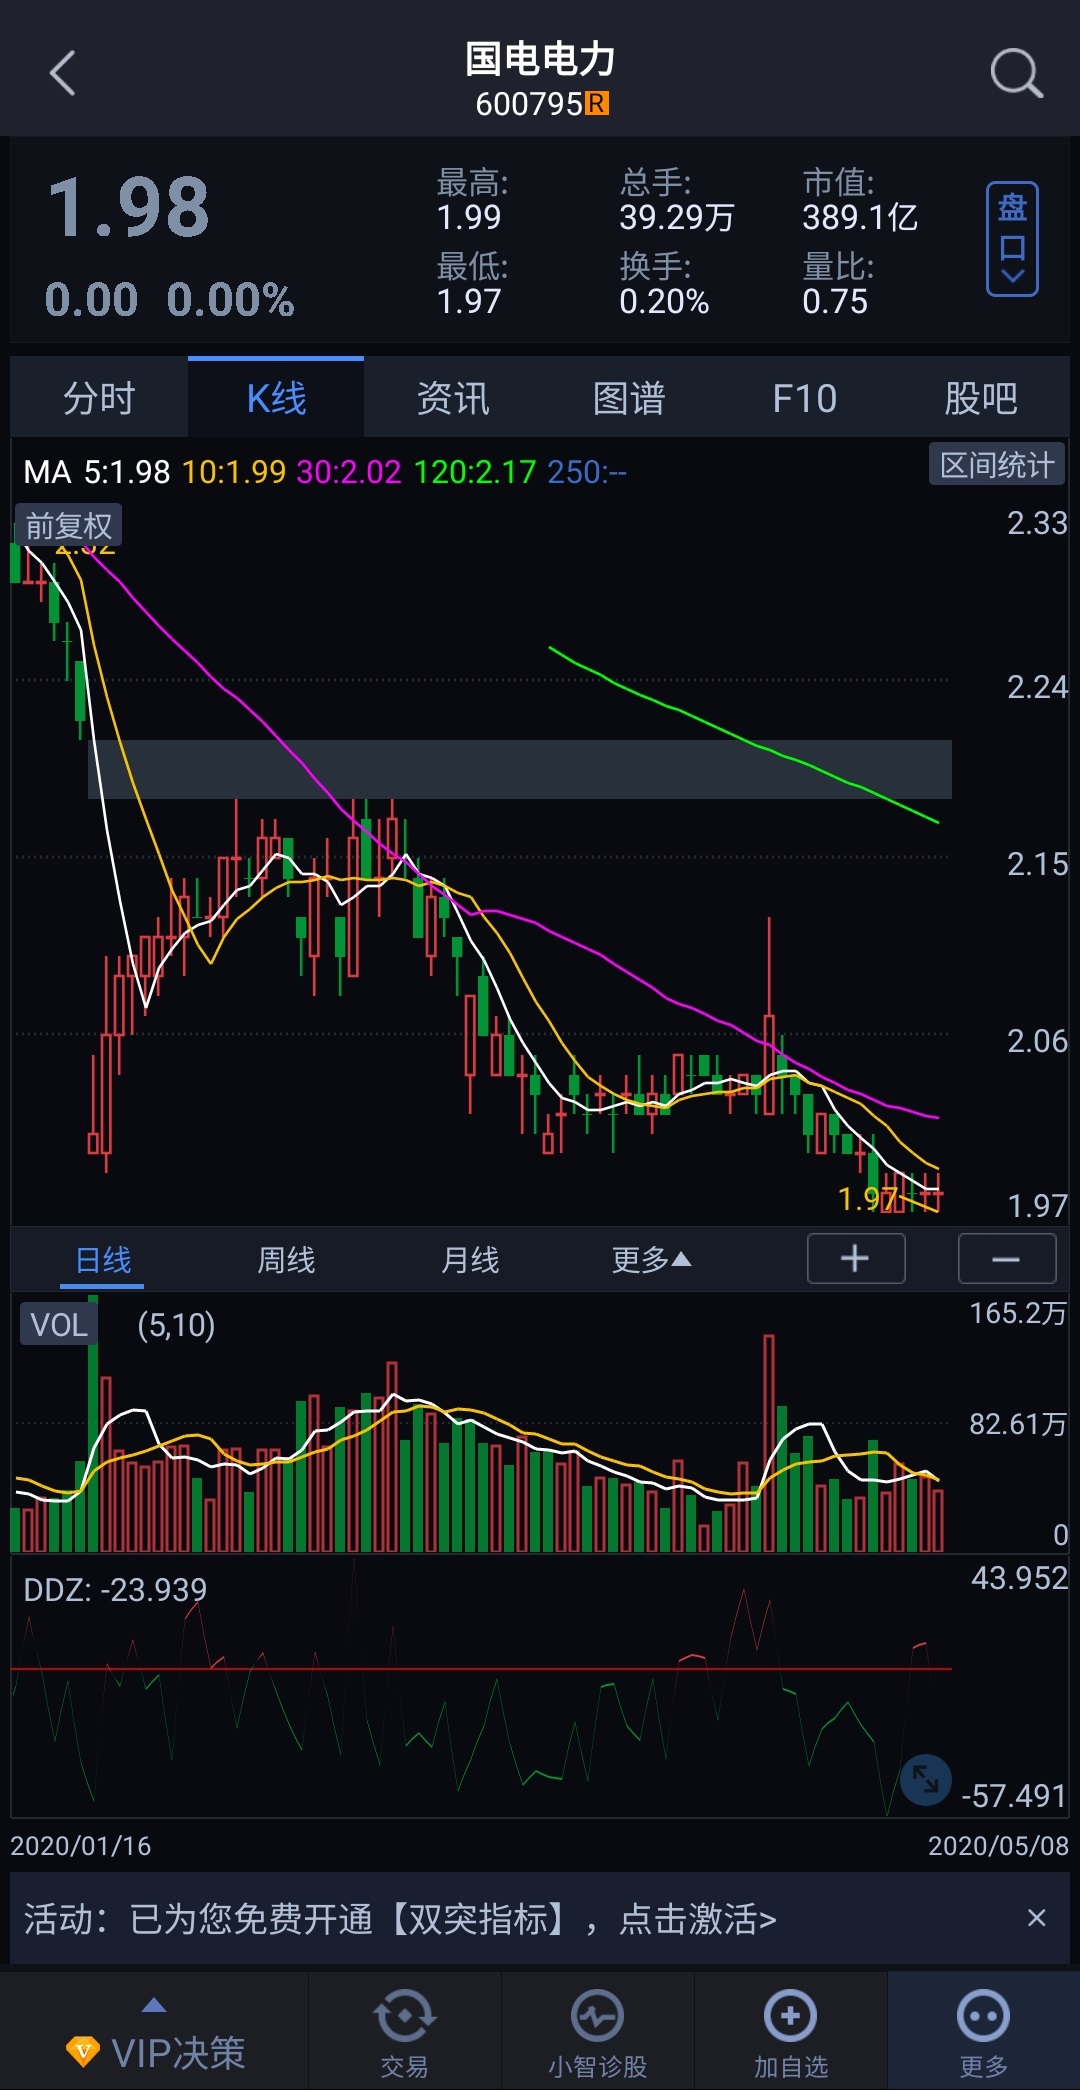Expand the 盘口 order book panel
Viewport: 1080px width, 2090px height.
(1012, 239)
